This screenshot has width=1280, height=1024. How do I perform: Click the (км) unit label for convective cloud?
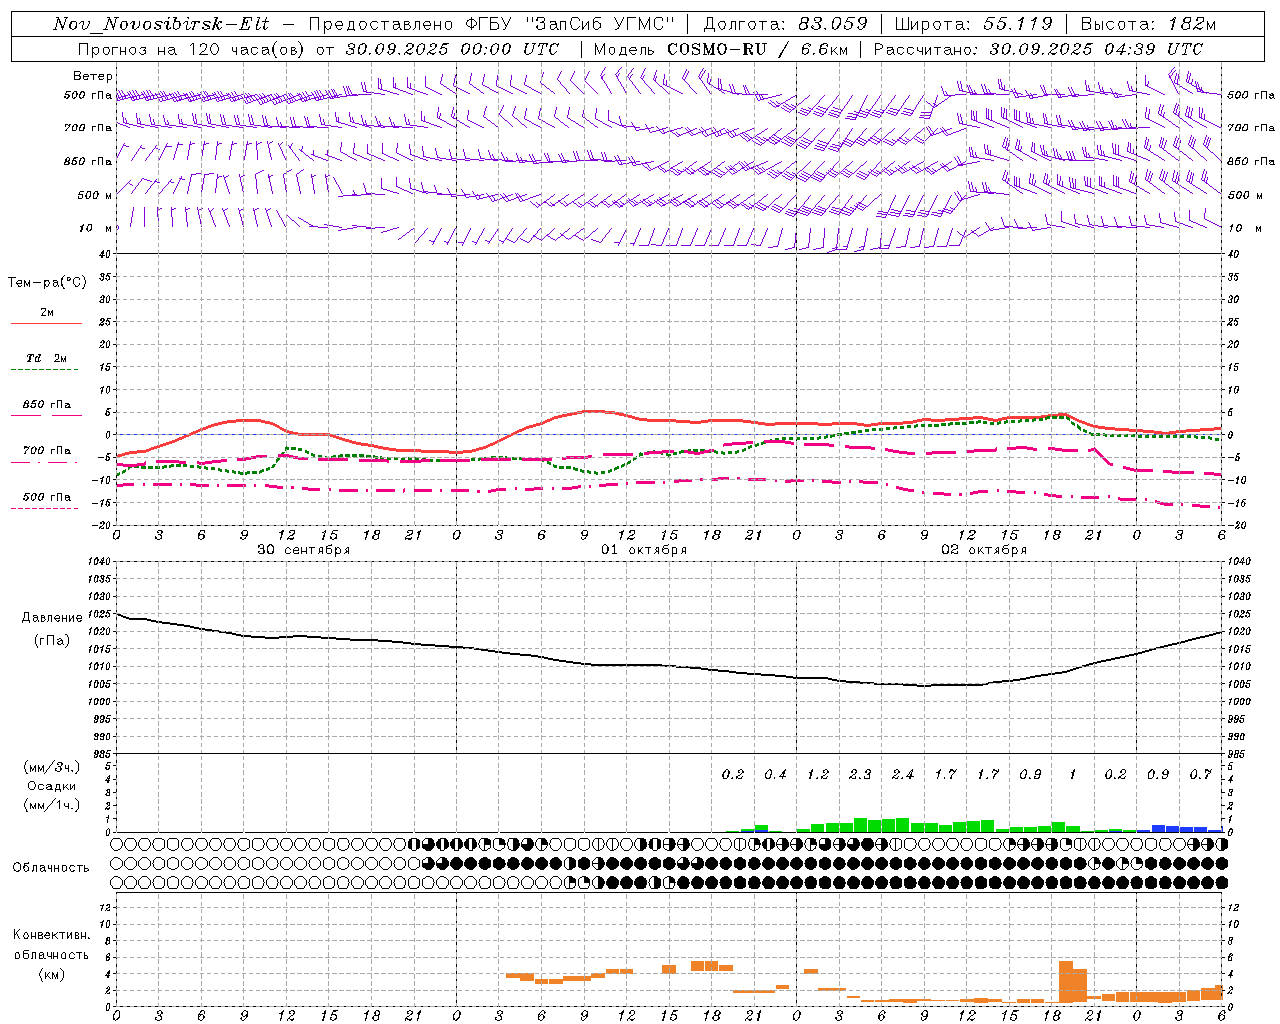[51, 974]
